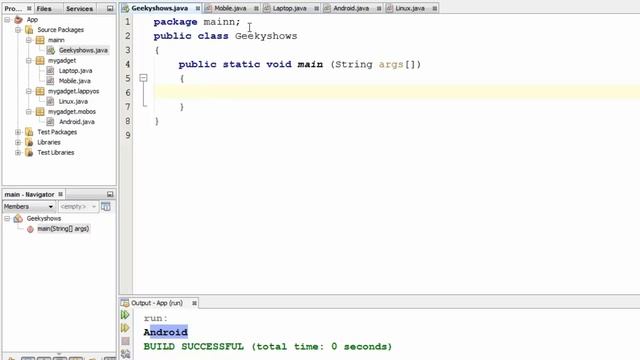Click the 'BUILD SUCCESSFUL' output line

click(268, 347)
